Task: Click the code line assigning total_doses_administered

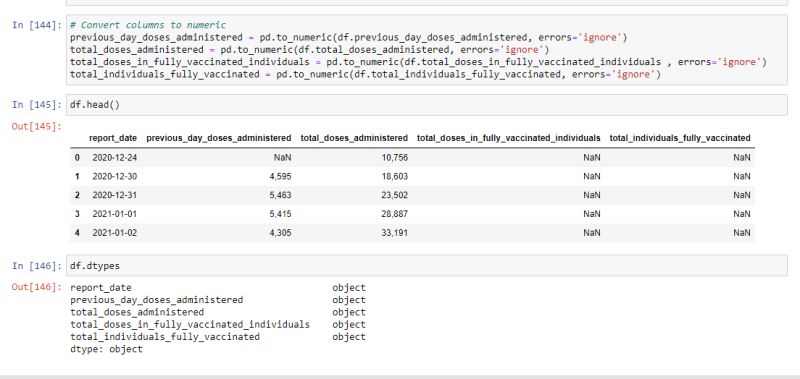Action: (x=309, y=50)
